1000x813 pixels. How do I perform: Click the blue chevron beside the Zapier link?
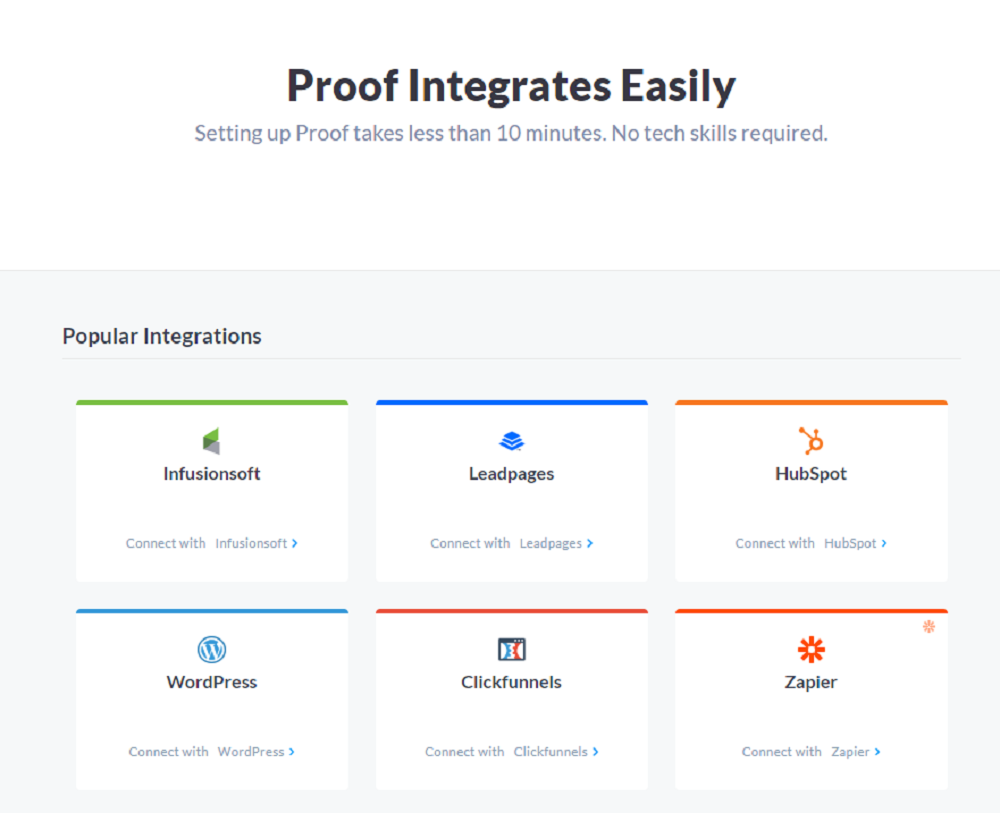(878, 751)
